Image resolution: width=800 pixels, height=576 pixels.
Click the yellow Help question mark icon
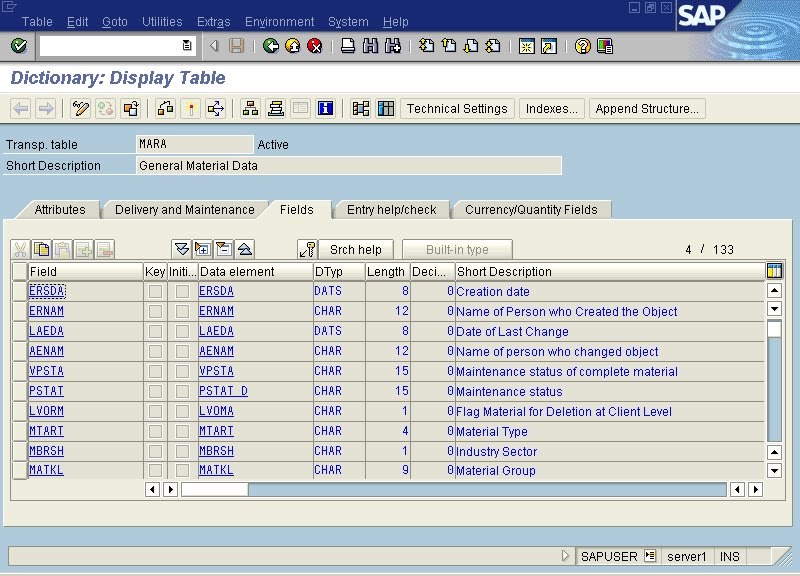tap(582, 46)
